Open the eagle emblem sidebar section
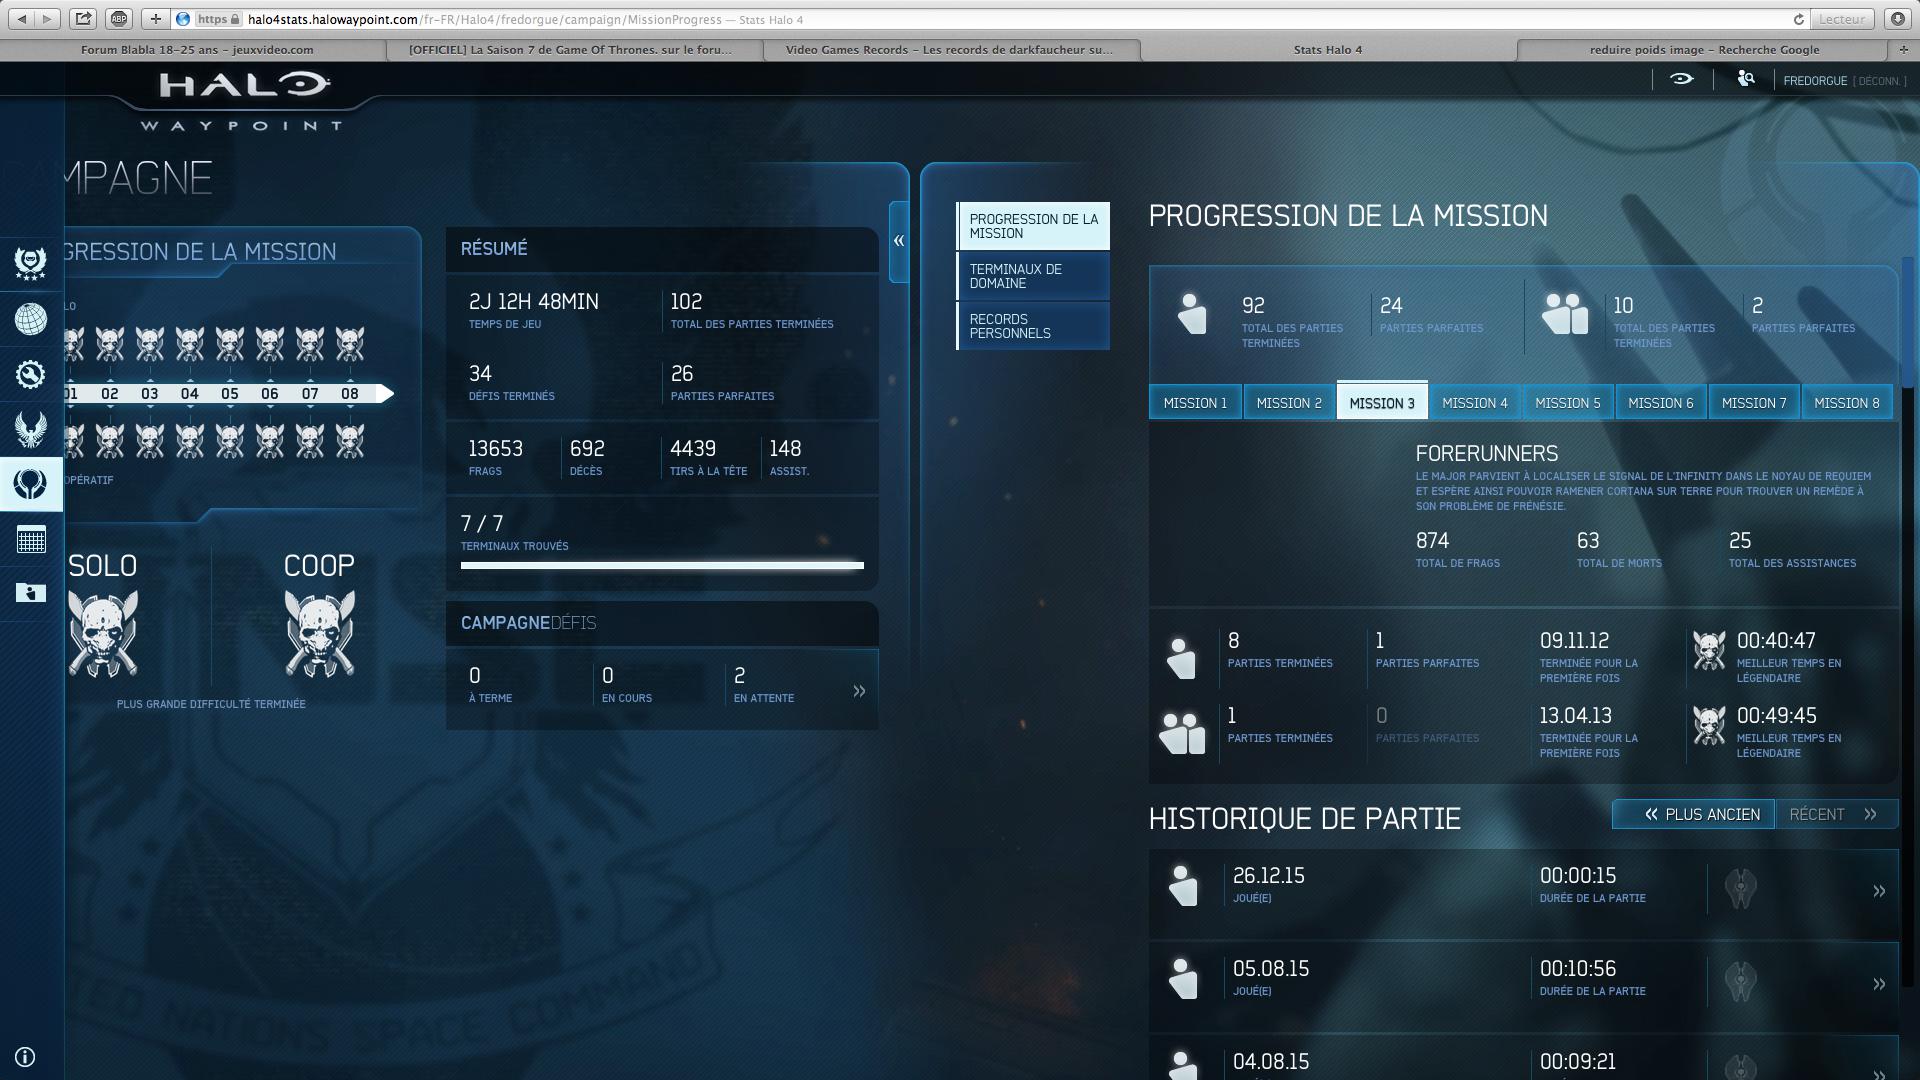The width and height of the screenshot is (1920, 1080). pos(31,429)
